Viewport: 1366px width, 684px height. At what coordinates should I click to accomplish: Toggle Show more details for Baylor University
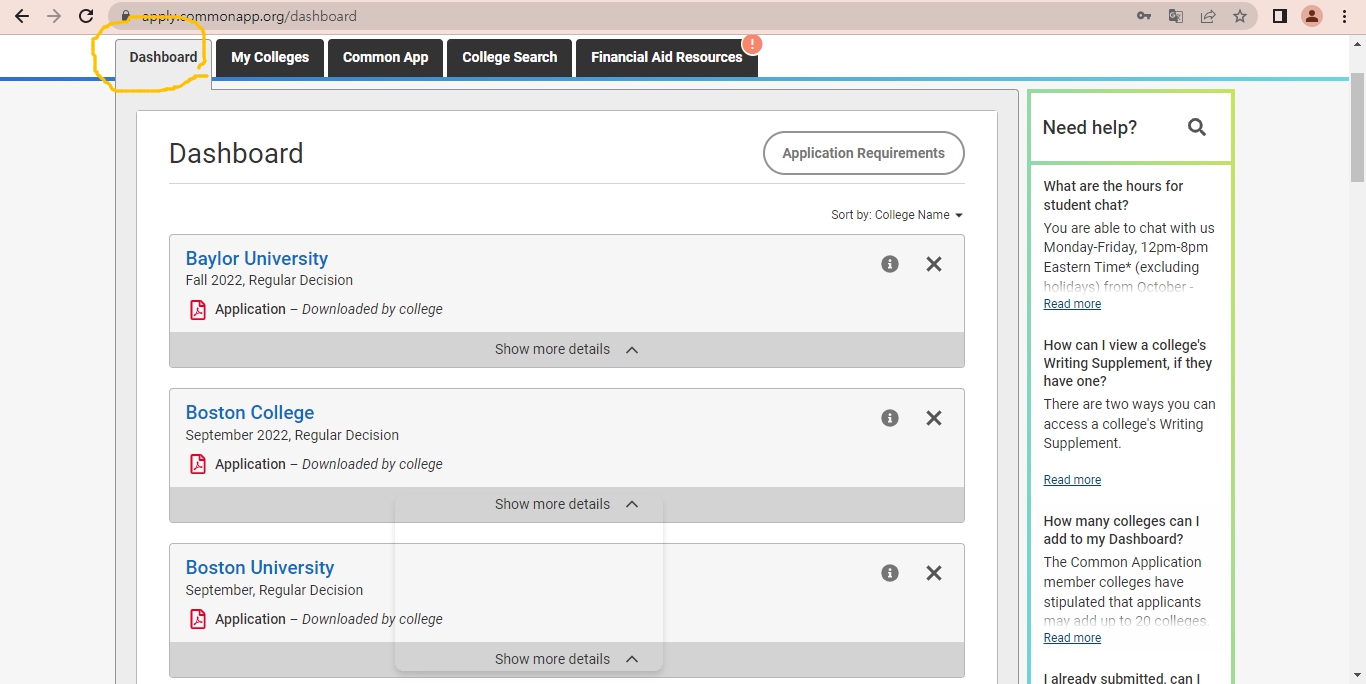567,350
